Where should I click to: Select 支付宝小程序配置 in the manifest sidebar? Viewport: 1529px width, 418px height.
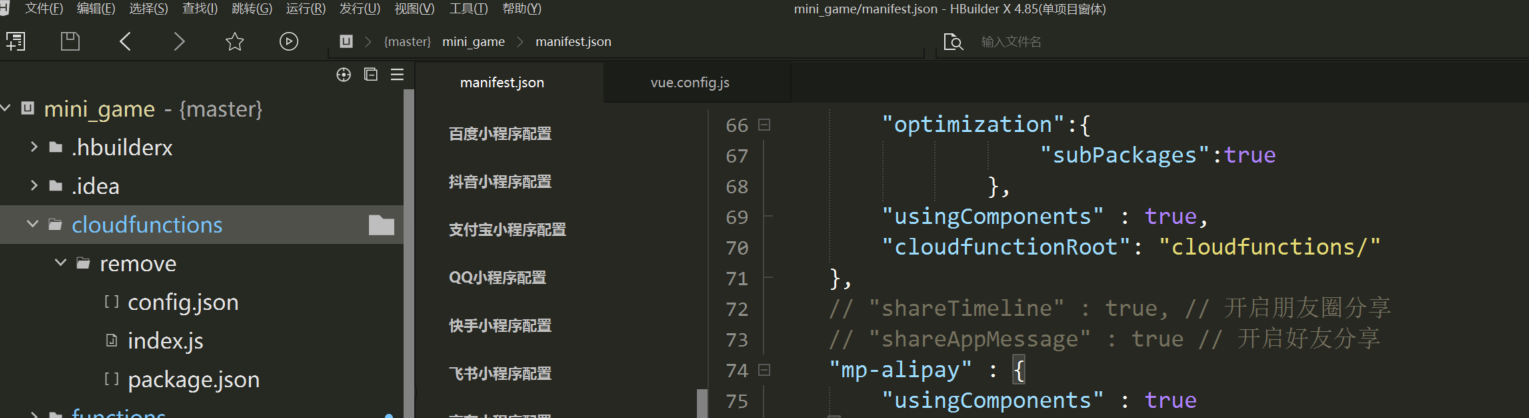(x=507, y=229)
